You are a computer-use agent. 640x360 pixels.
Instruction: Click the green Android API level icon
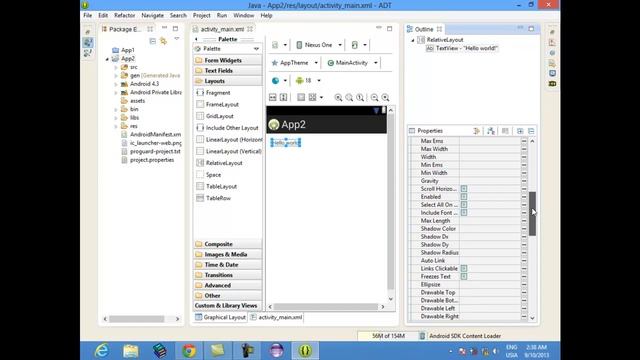pos(300,80)
